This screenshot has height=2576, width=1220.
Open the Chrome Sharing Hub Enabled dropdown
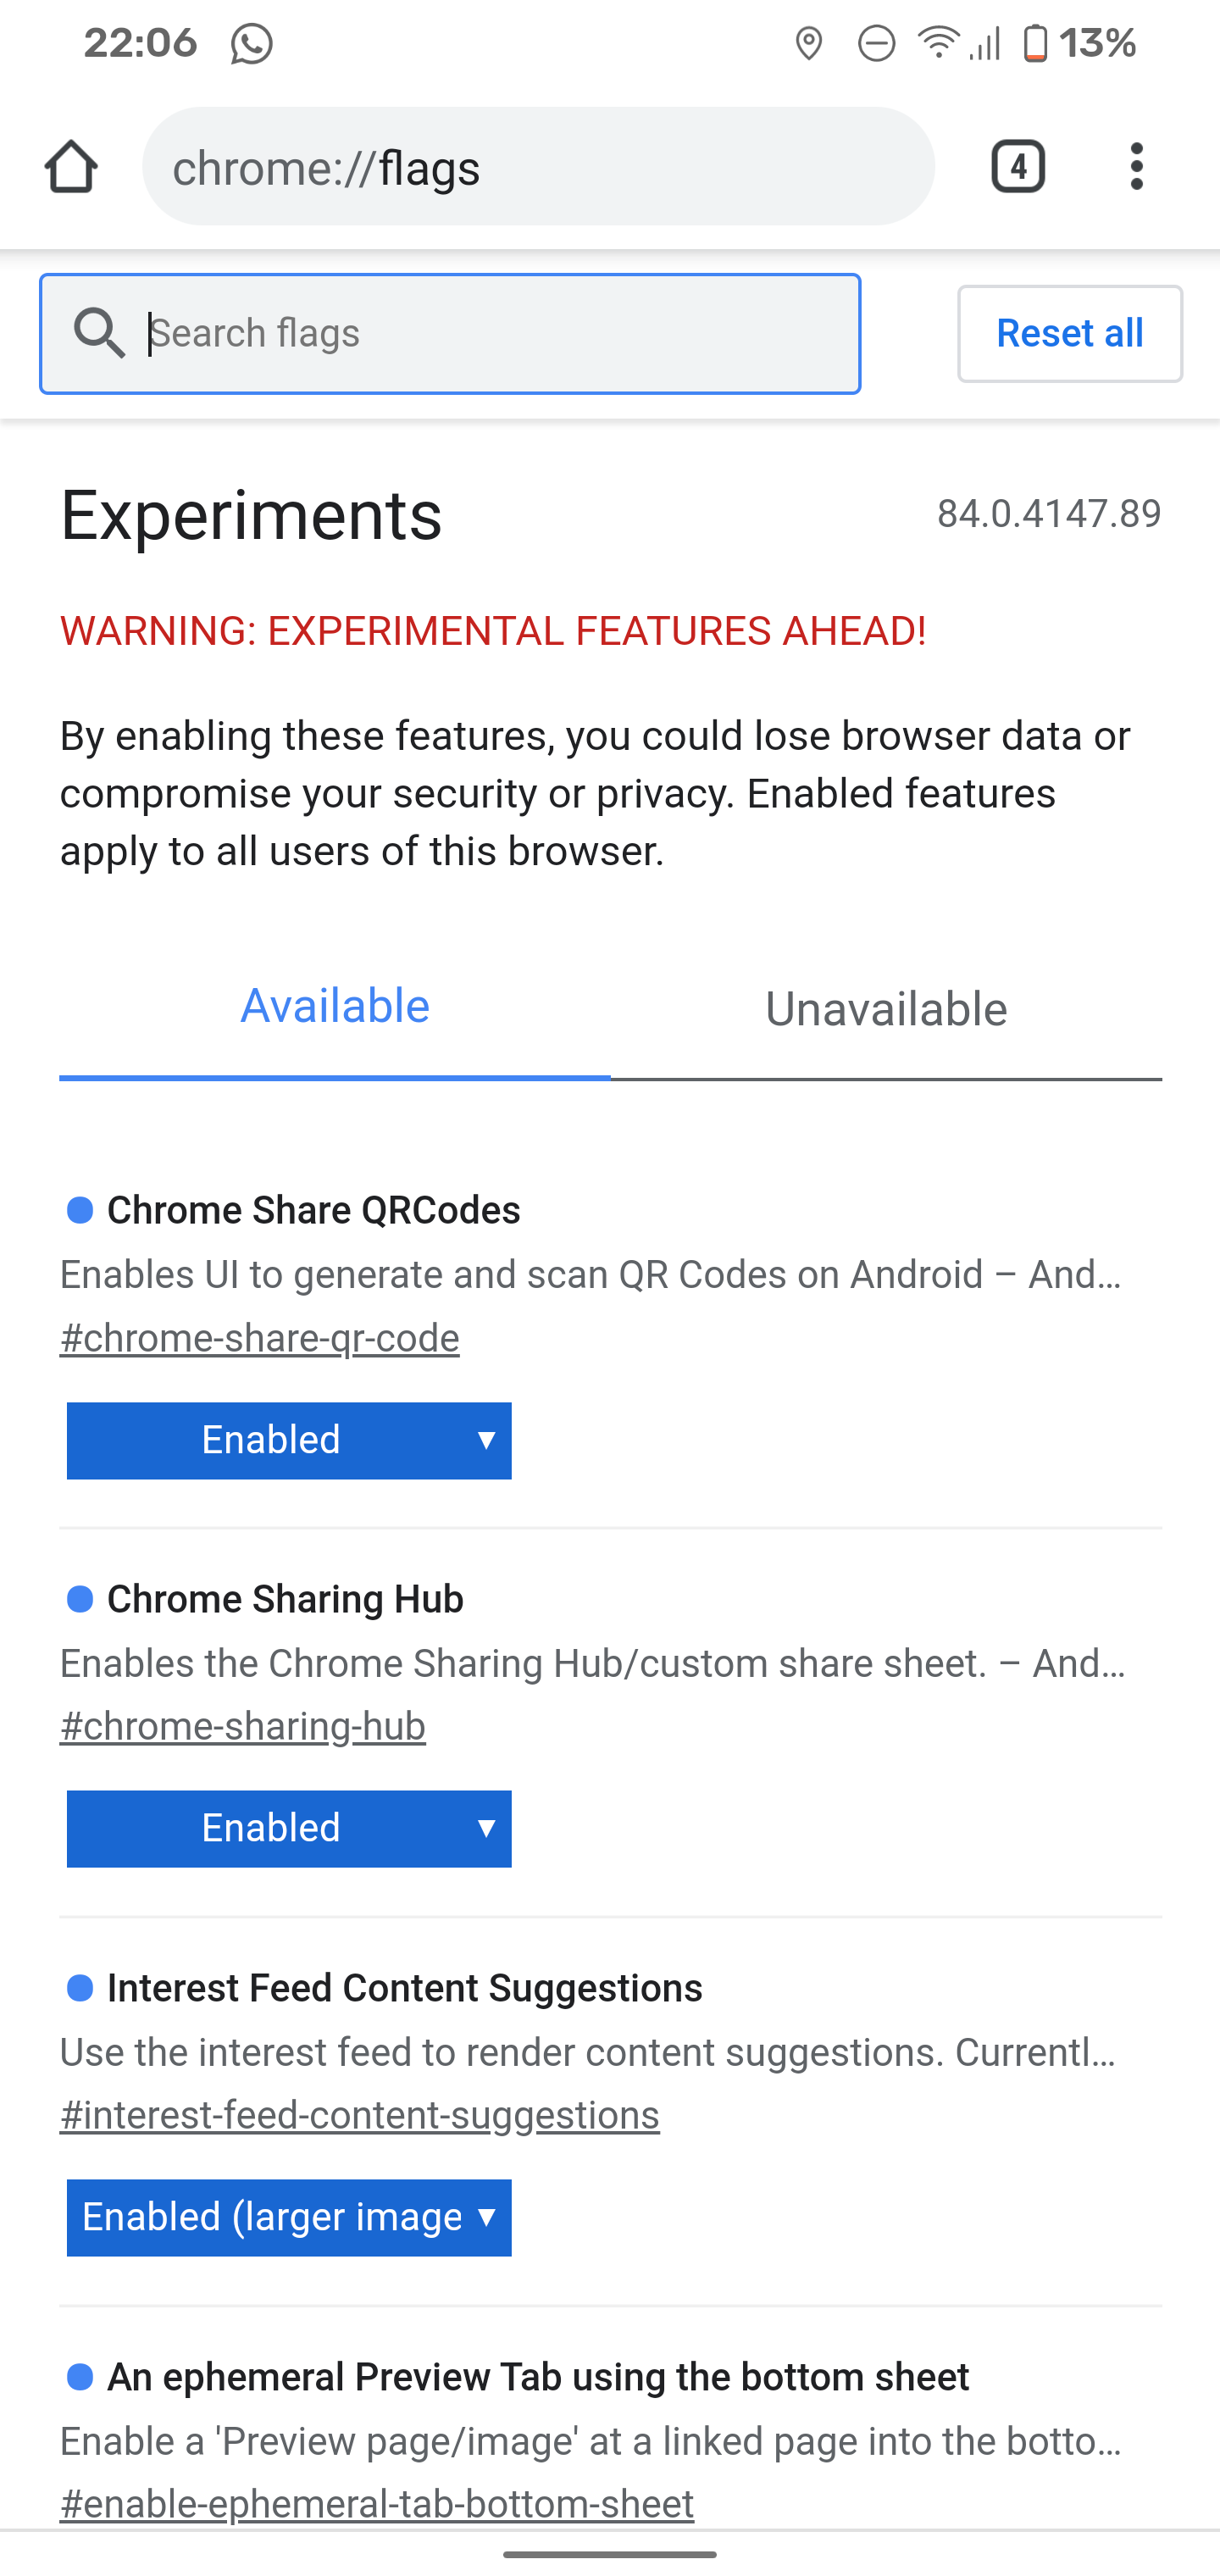coord(288,1827)
